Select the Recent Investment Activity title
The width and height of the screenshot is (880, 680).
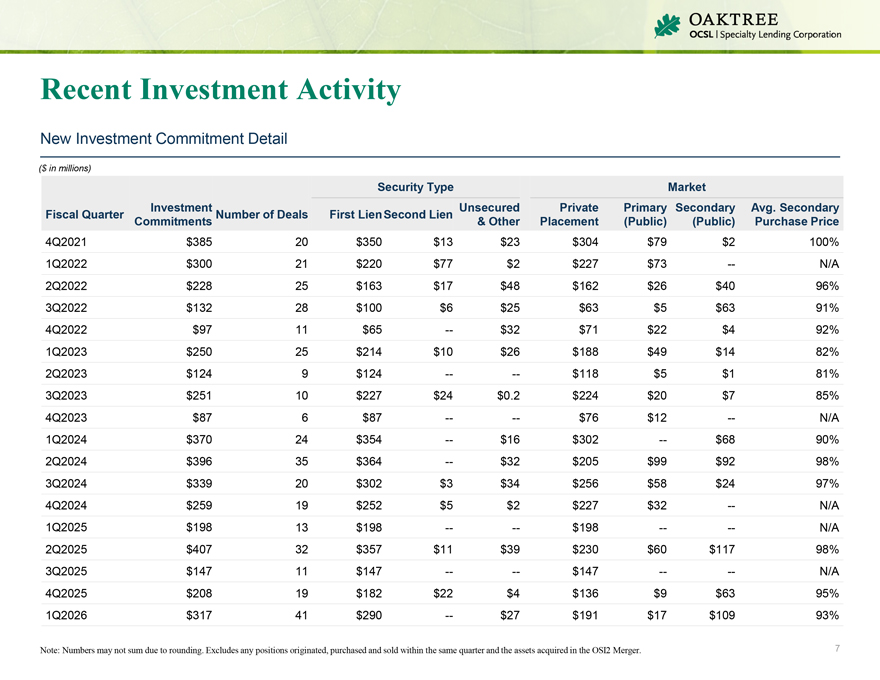click(x=220, y=90)
